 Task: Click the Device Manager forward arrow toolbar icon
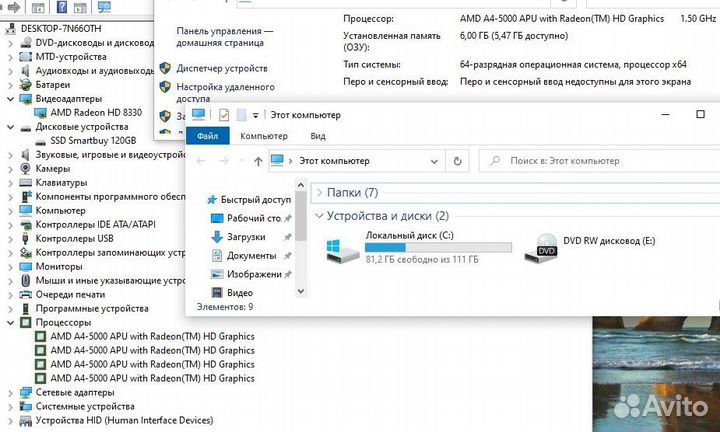14,7
